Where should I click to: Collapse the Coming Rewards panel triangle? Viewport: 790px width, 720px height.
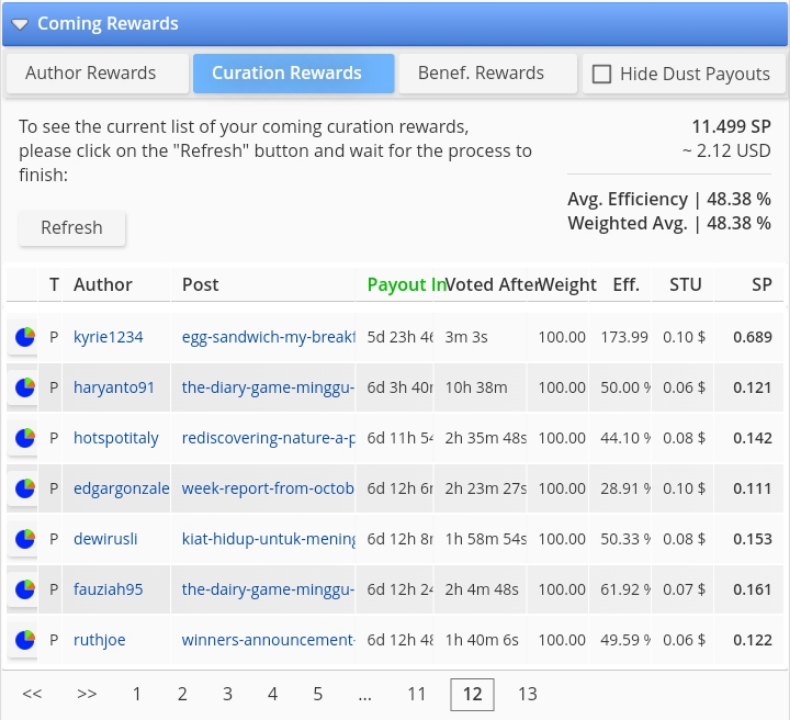pyautogui.click(x=20, y=24)
